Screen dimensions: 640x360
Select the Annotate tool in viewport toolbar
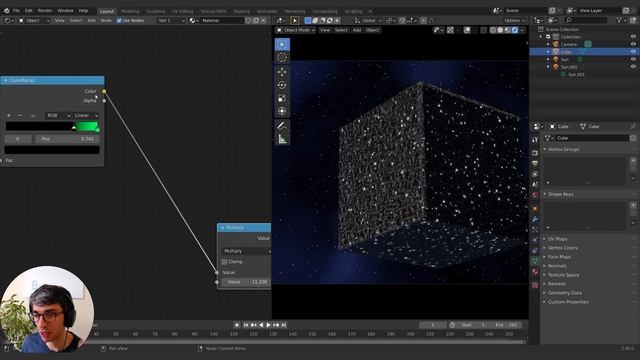pos(282,126)
